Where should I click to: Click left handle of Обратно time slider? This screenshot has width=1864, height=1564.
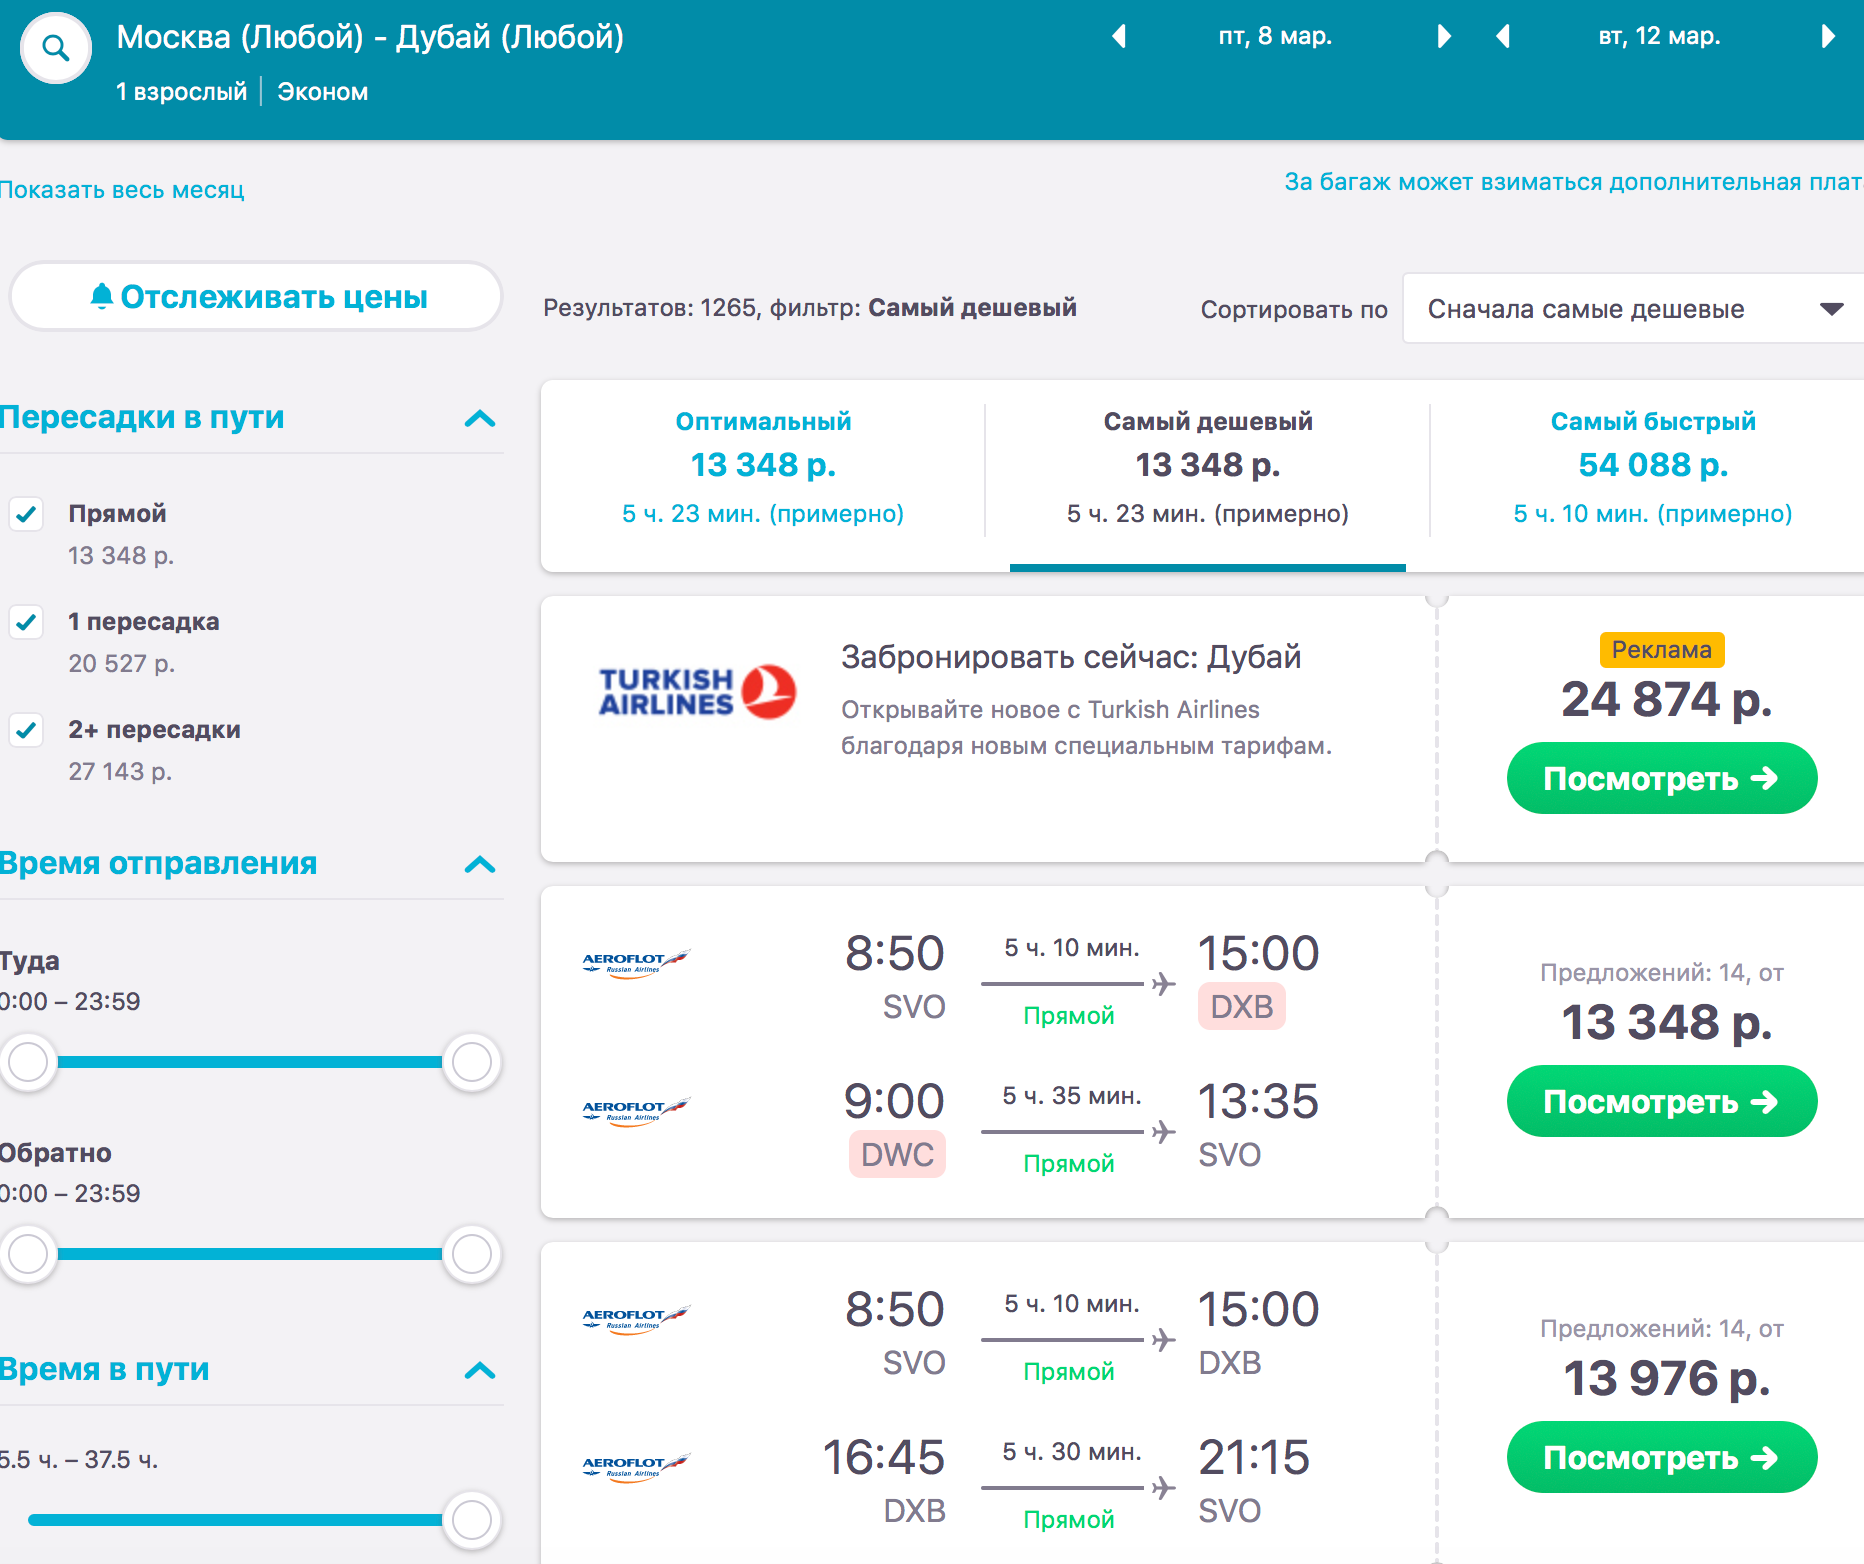28,1254
